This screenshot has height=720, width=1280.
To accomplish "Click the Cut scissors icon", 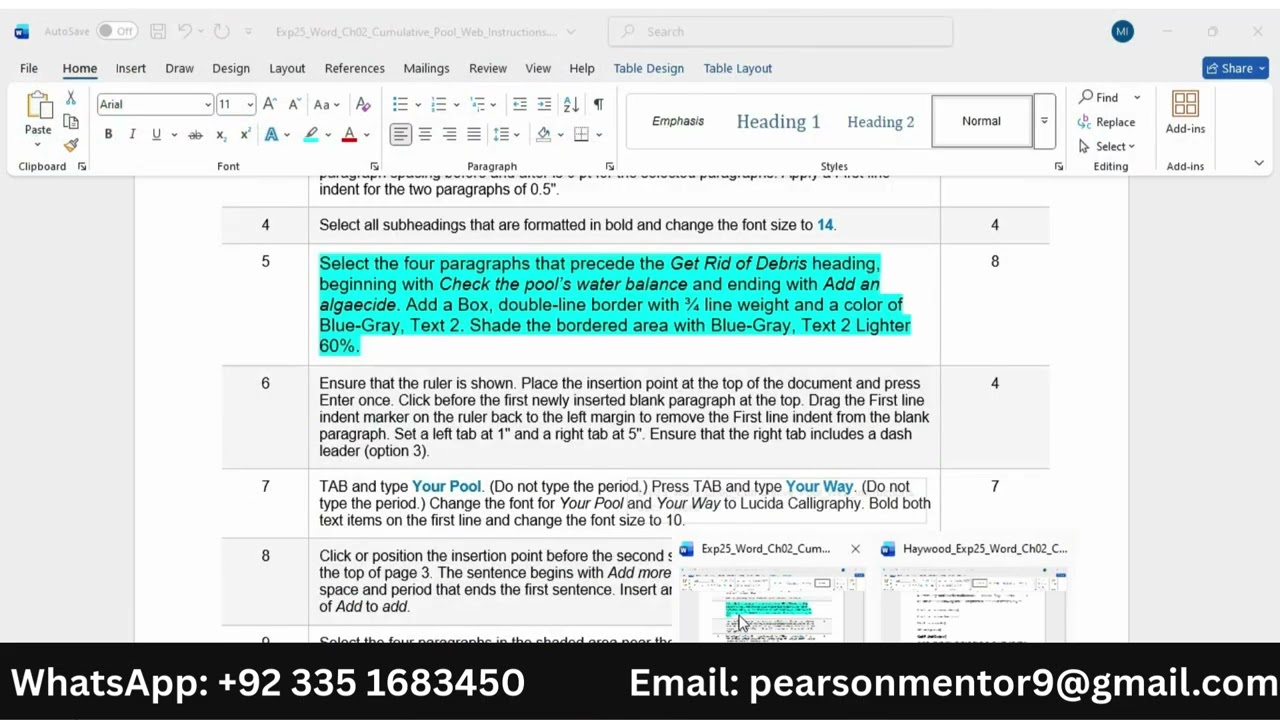I will coord(70,98).
